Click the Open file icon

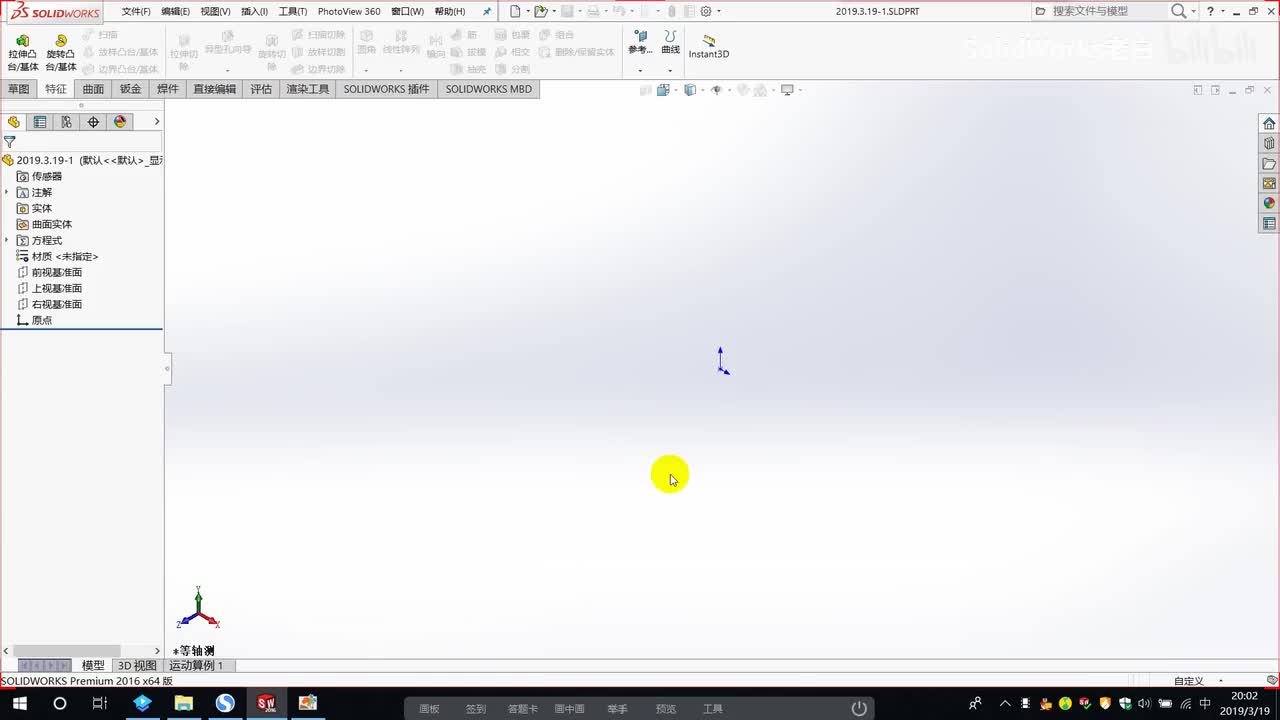click(x=540, y=11)
